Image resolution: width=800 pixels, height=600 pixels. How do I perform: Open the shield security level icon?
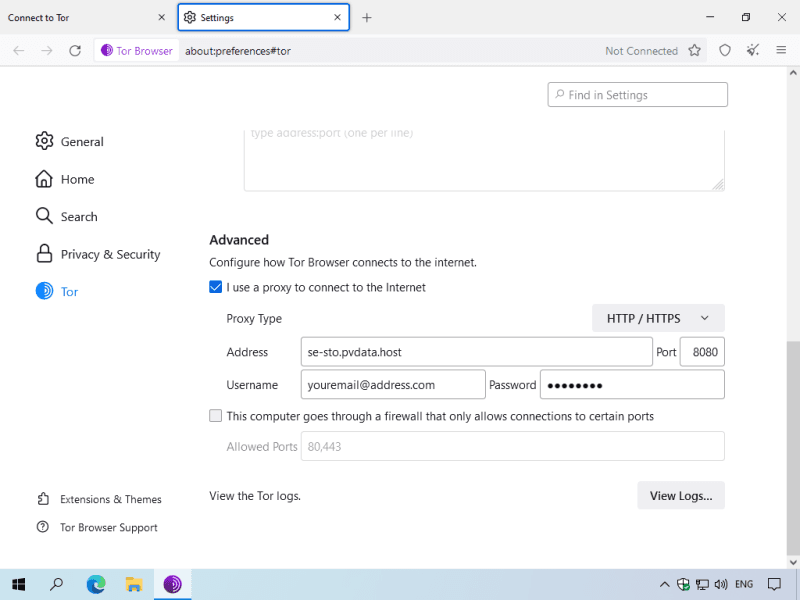[x=725, y=51]
